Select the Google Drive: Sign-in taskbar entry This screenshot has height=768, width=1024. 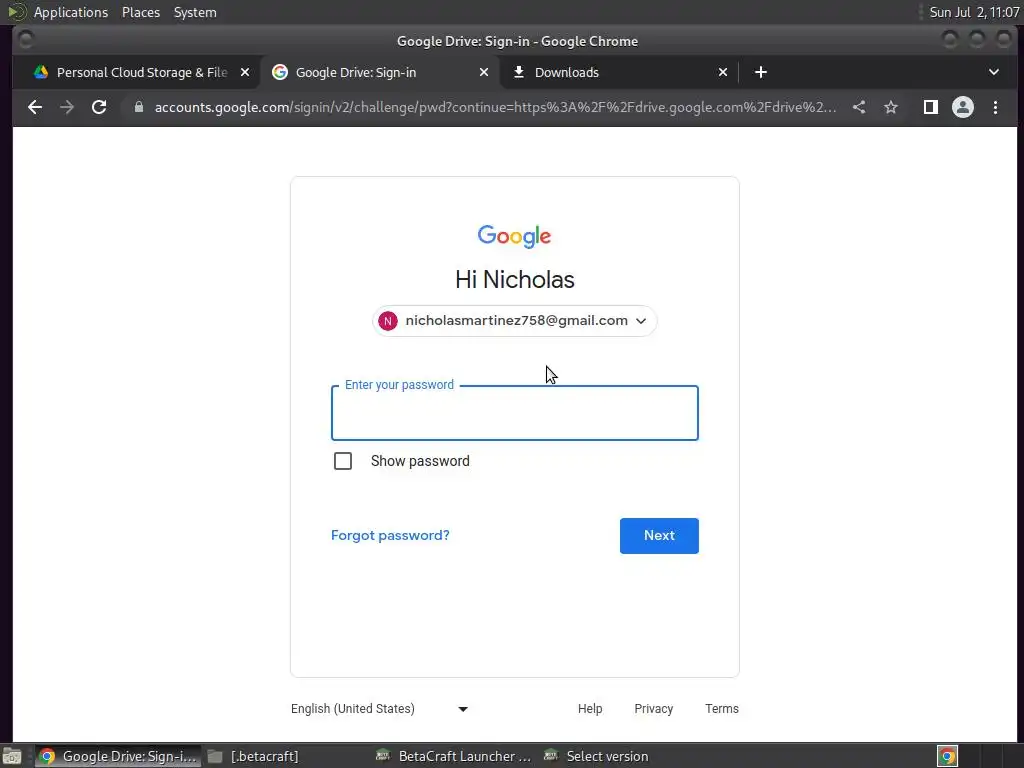[118, 756]
